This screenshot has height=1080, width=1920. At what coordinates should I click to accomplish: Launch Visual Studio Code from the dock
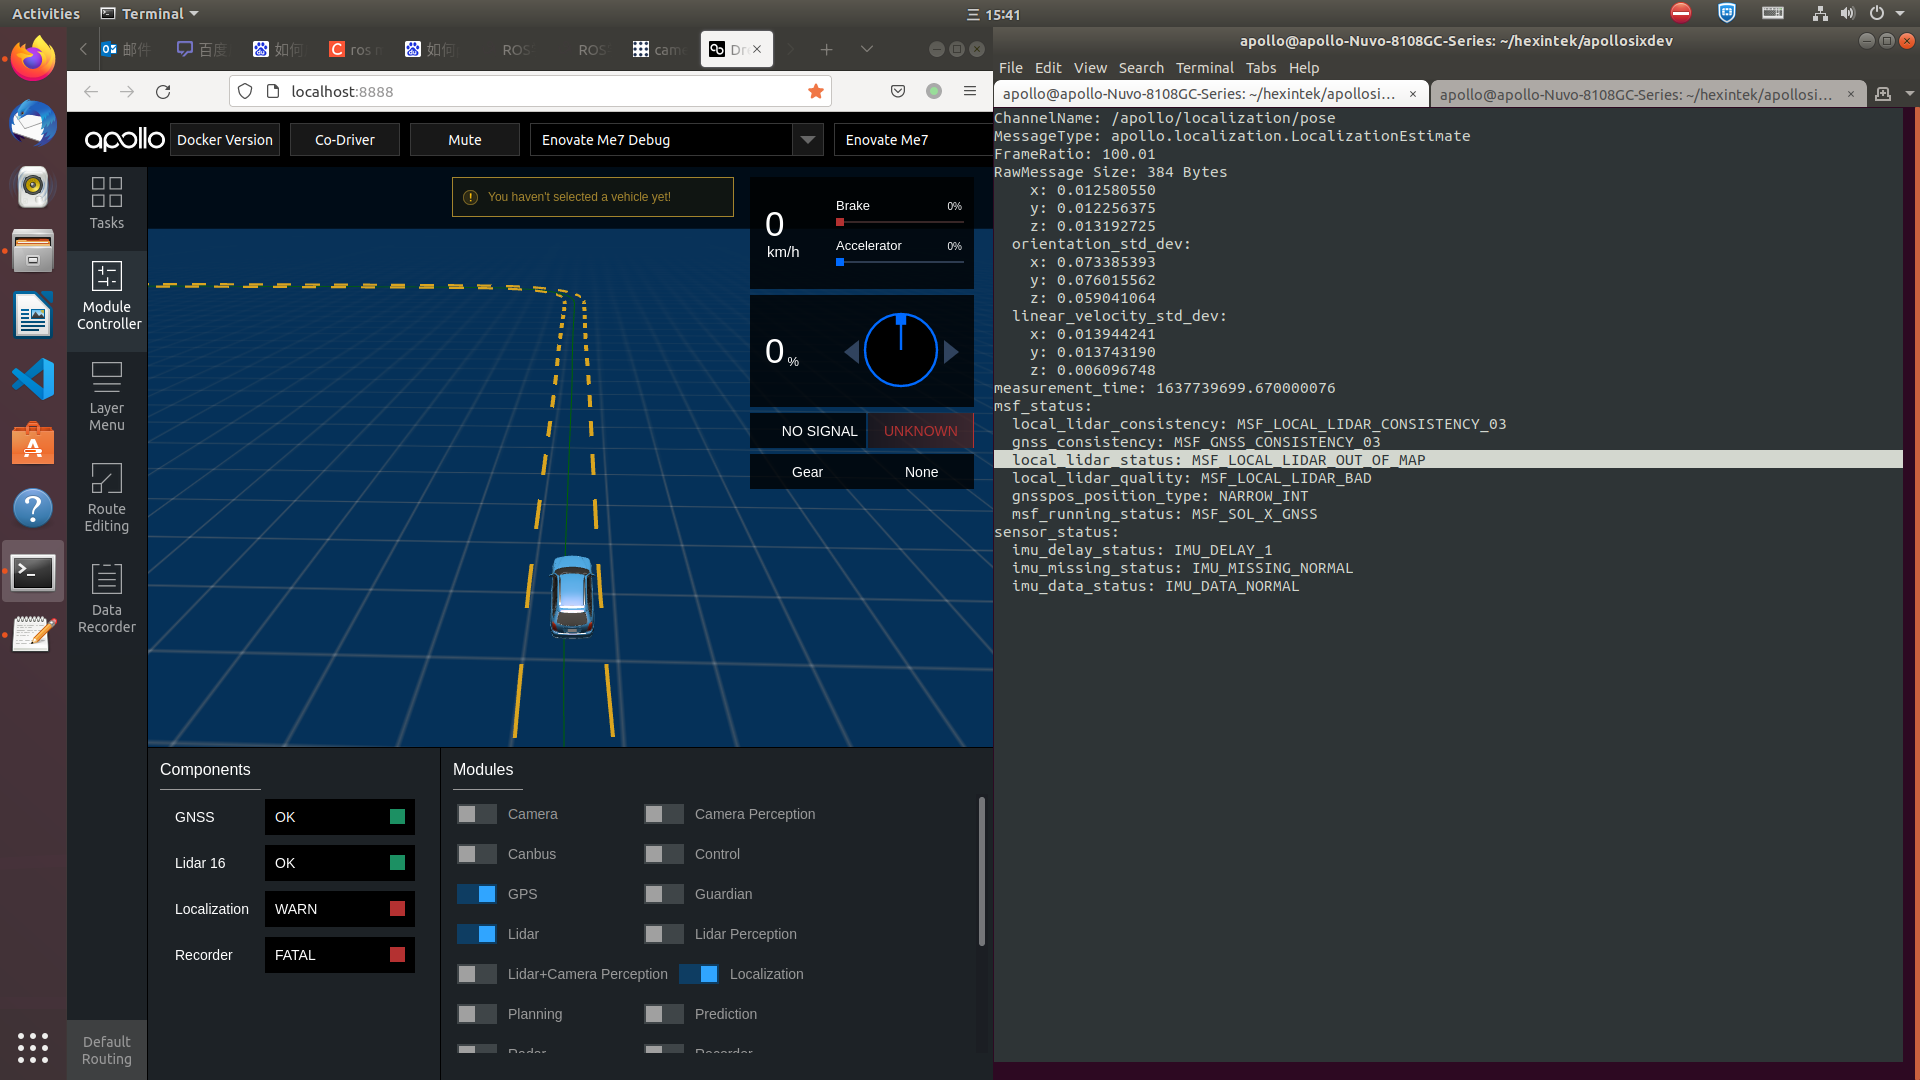click(33, 379)
